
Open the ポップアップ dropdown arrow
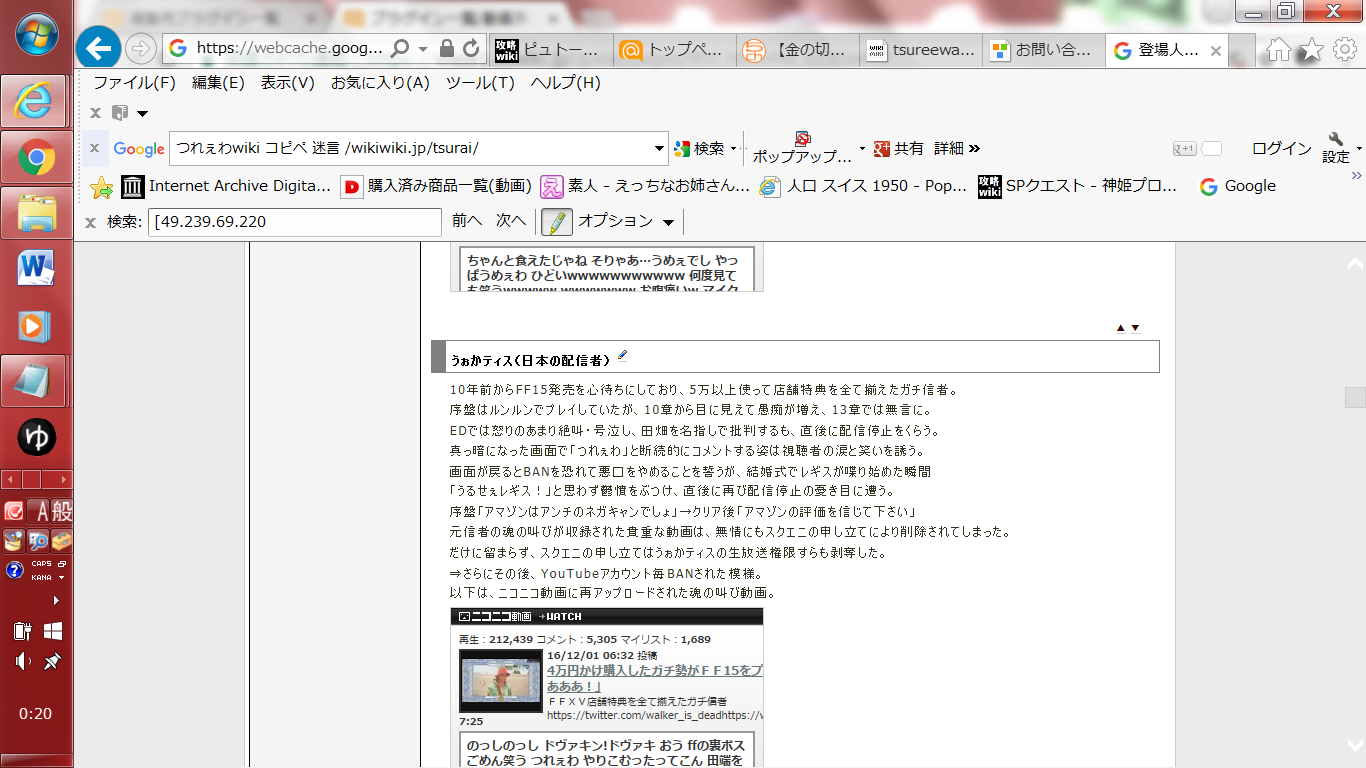click(862, 148)
